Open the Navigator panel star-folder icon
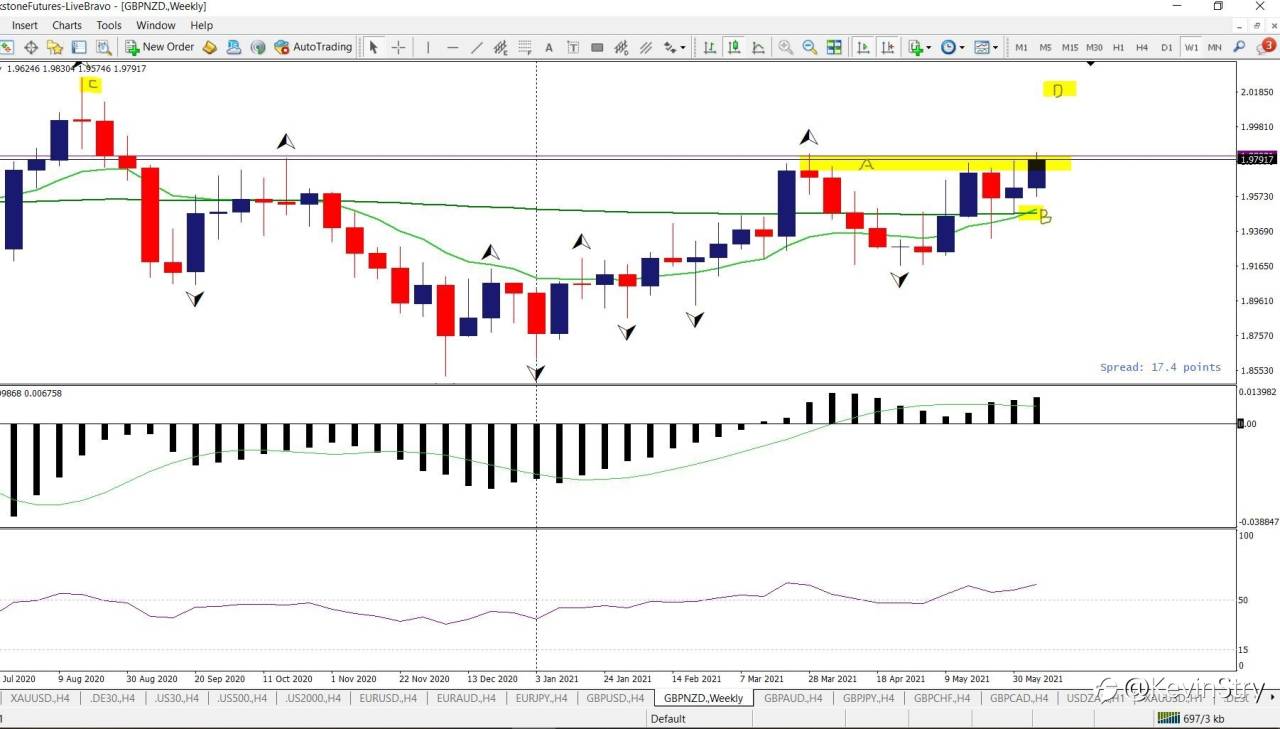The image size is (1280, 729). (55, 47)
